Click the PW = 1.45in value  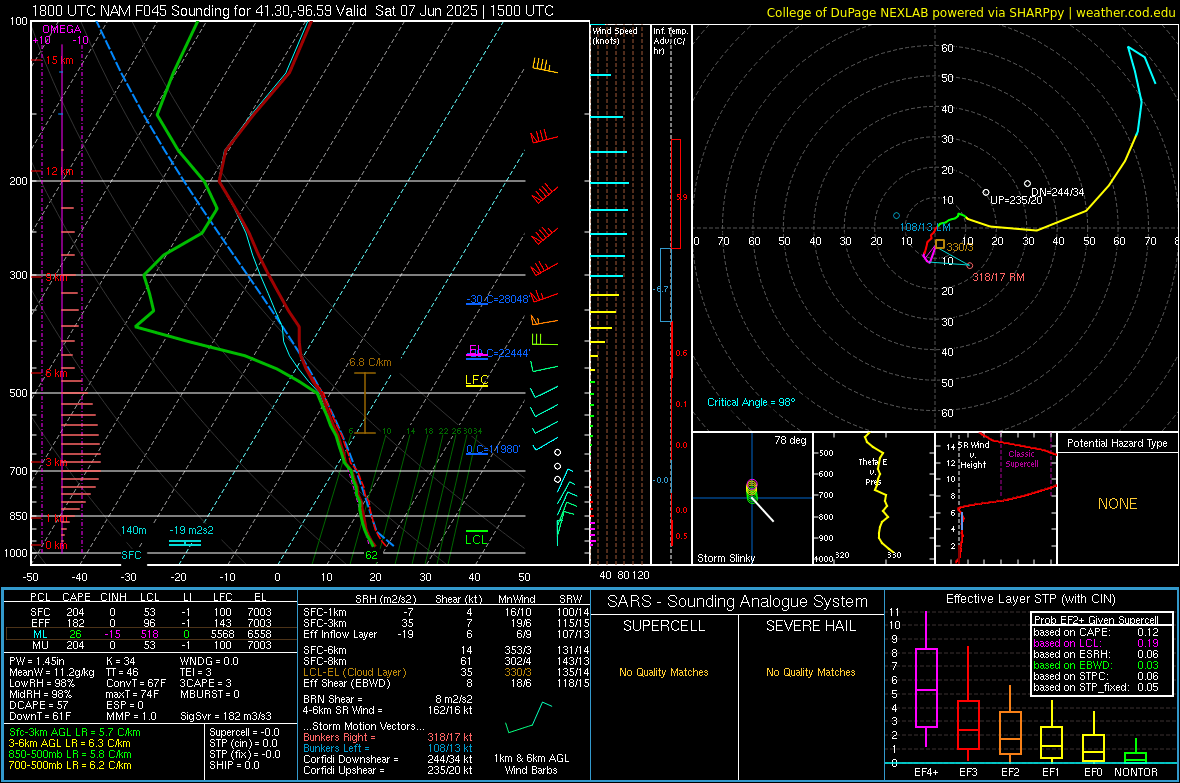[37, 661]
